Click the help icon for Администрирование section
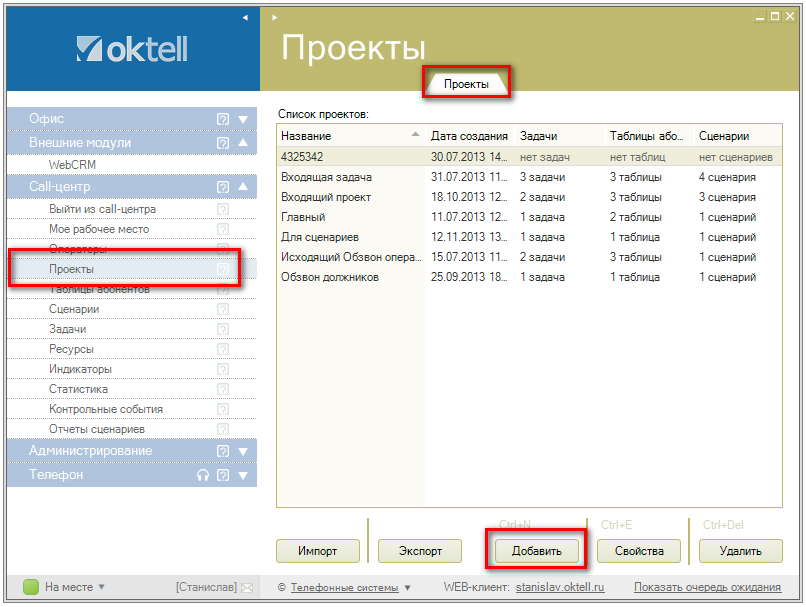The height and width of the screenshot is (607, 806). [223, 451]
